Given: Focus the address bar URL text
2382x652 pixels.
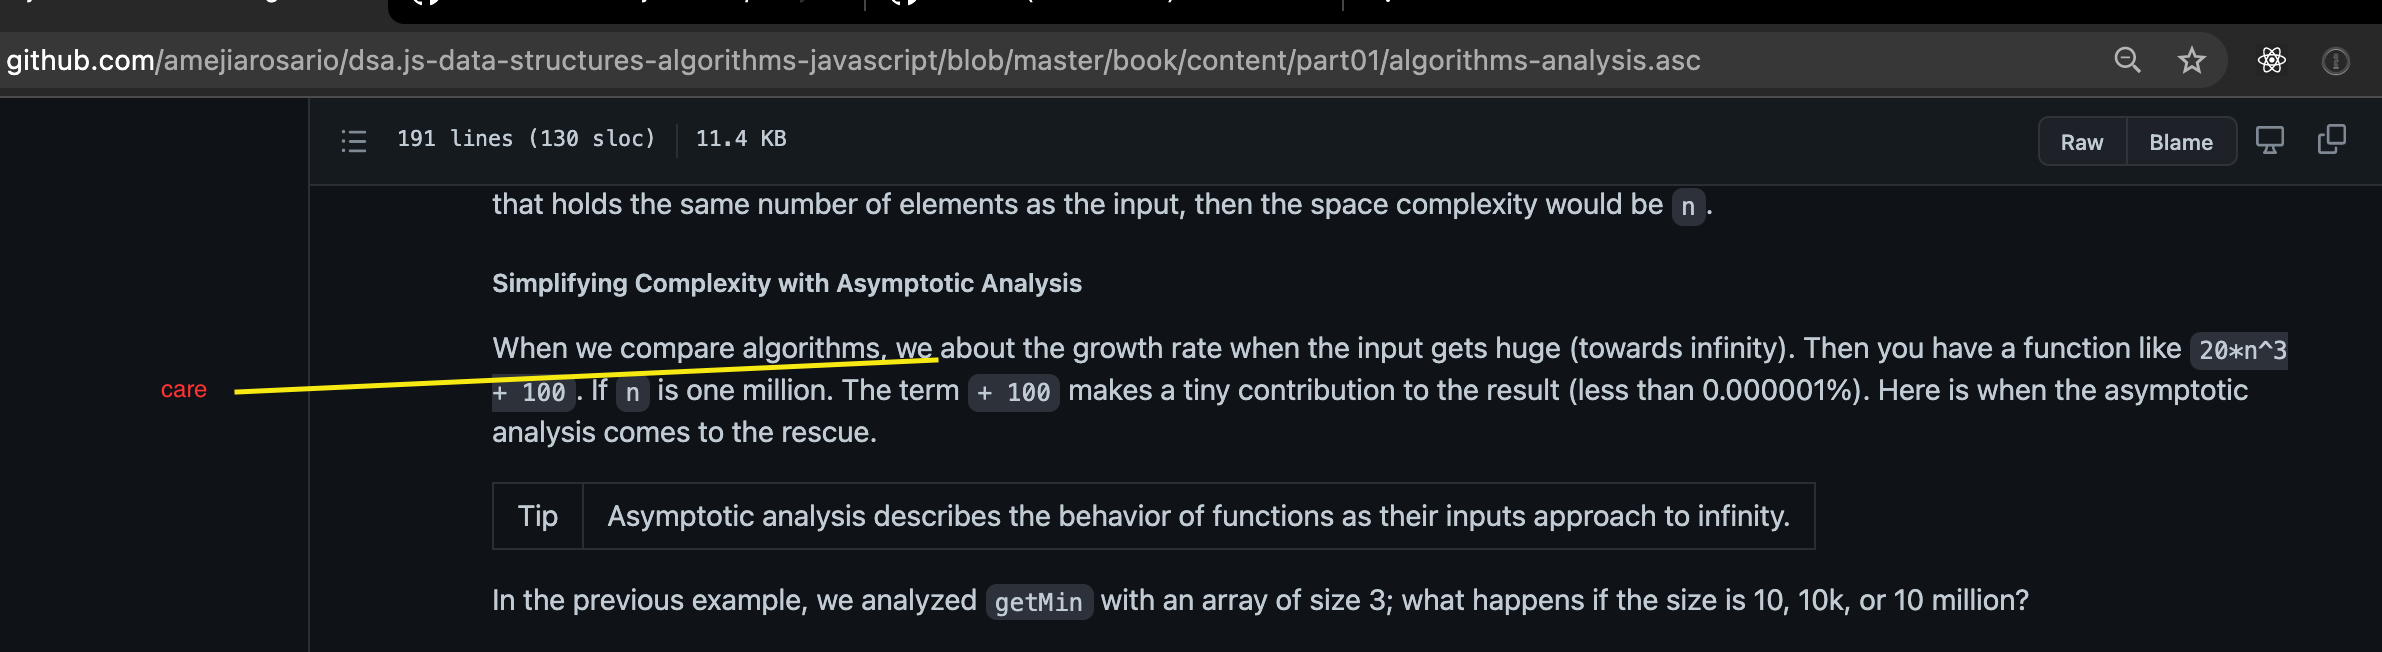Looking at the screenshot, I should coord(853,60).
